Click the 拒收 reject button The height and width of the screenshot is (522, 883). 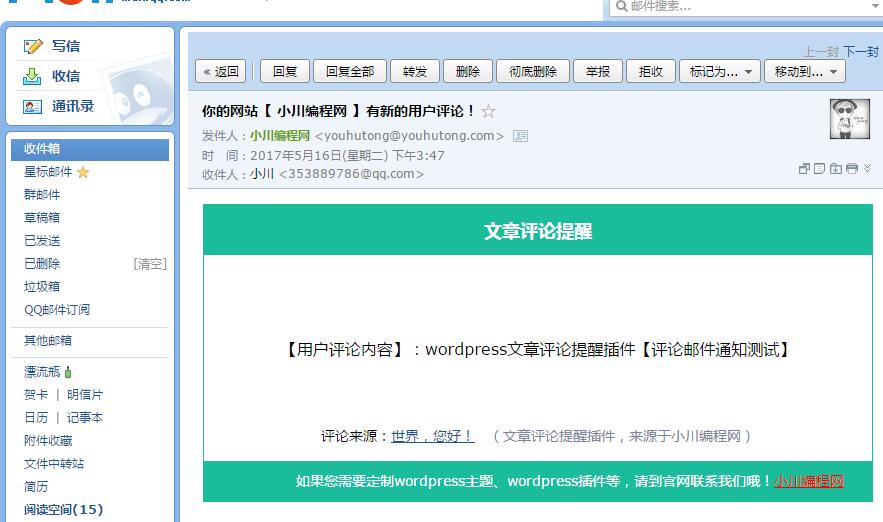(651, 72)
